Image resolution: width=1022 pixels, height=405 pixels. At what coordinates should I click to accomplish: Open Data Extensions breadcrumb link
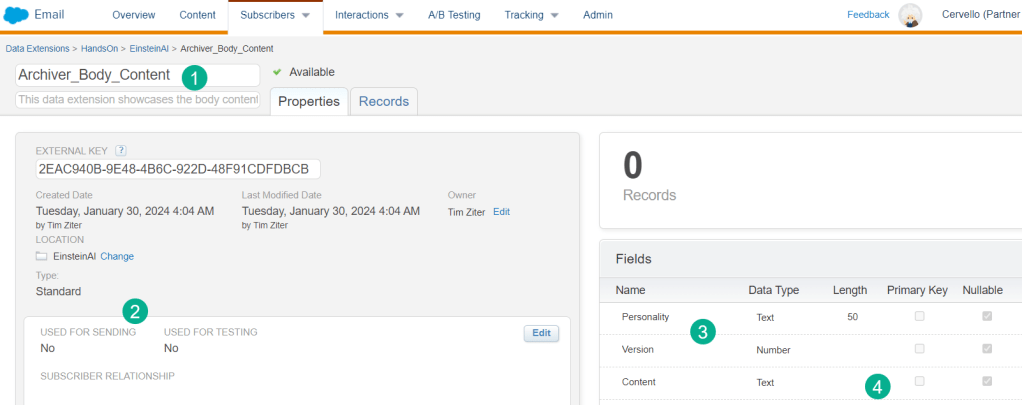37,48
